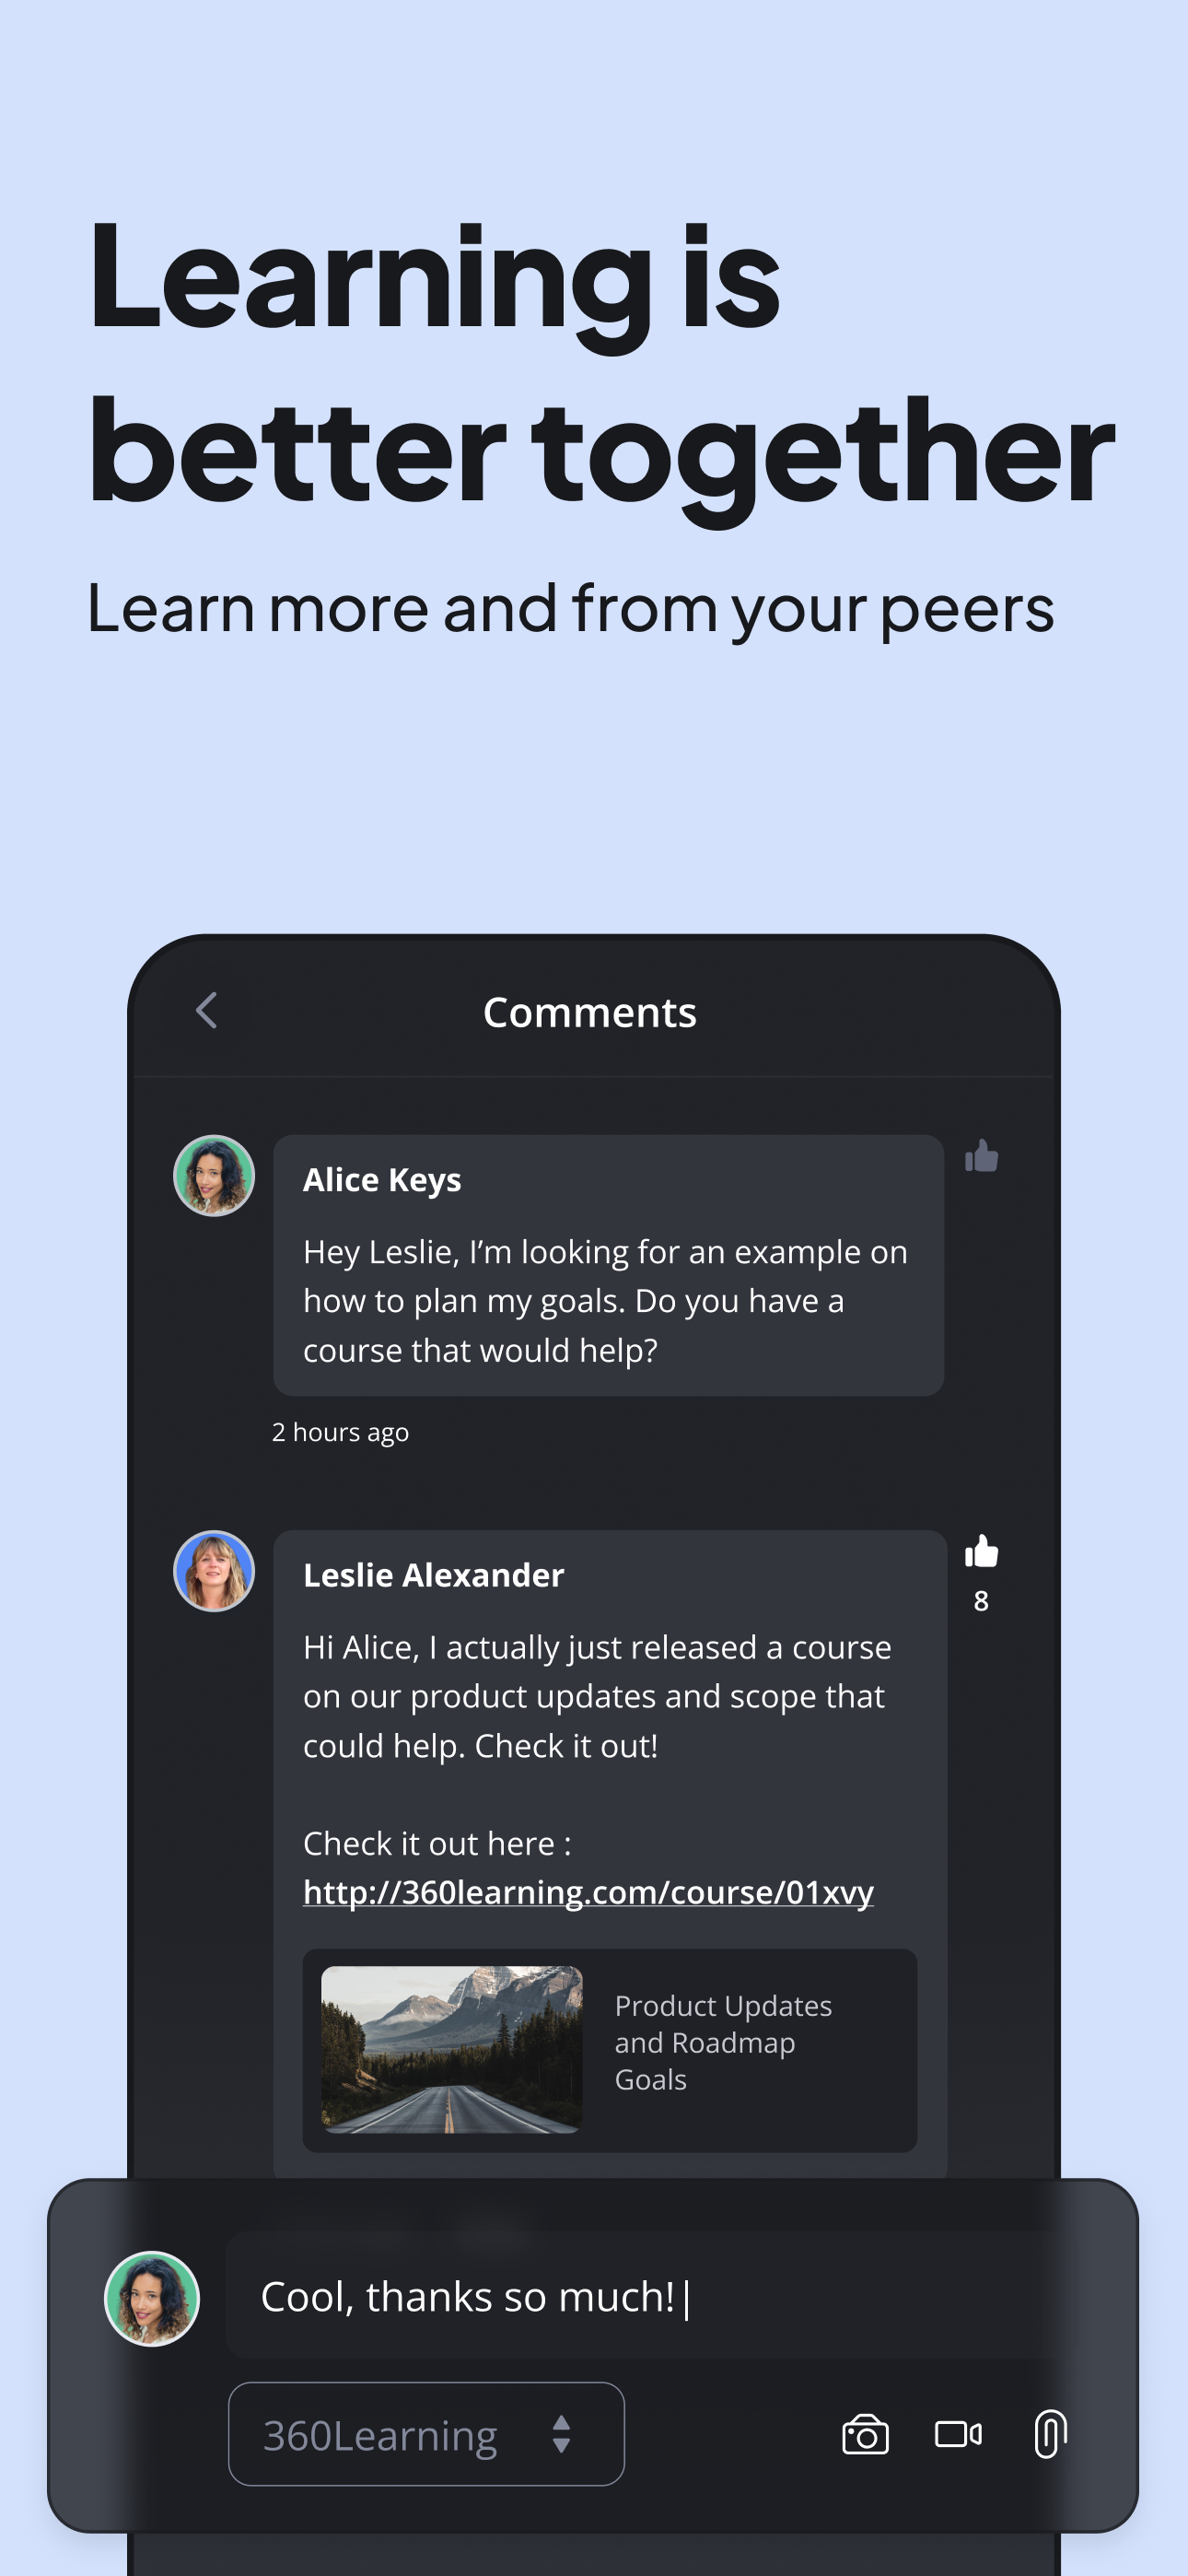Image resolution: width=1188 pixels, height=2576 pixels.
Task: Go back using the Comments back arrow
Action: pos(206,1011)
